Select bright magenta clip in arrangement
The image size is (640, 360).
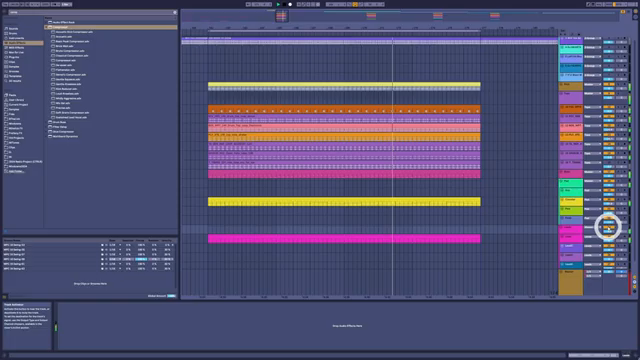pyautogui.click(x=344, y=239)
